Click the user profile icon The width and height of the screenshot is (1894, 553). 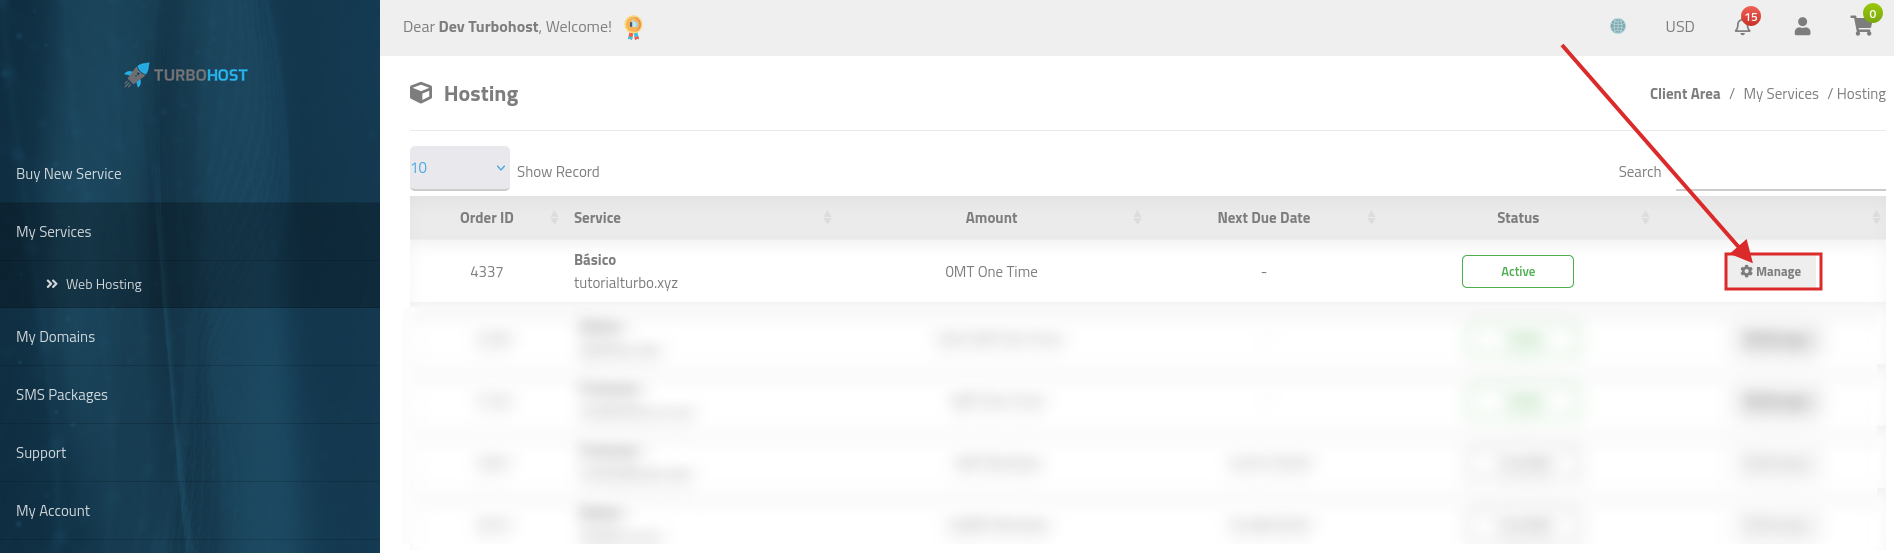tap(1802, 27)
